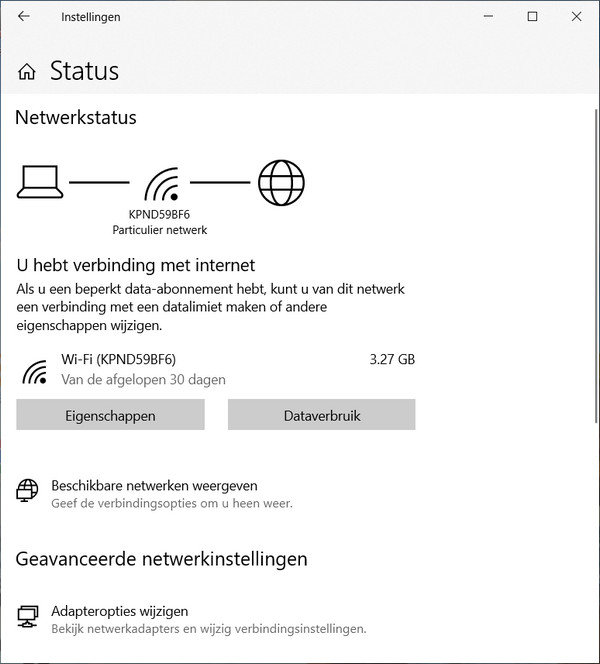
Task: Minimize the Instellingen window
Action: coord(487,17)
